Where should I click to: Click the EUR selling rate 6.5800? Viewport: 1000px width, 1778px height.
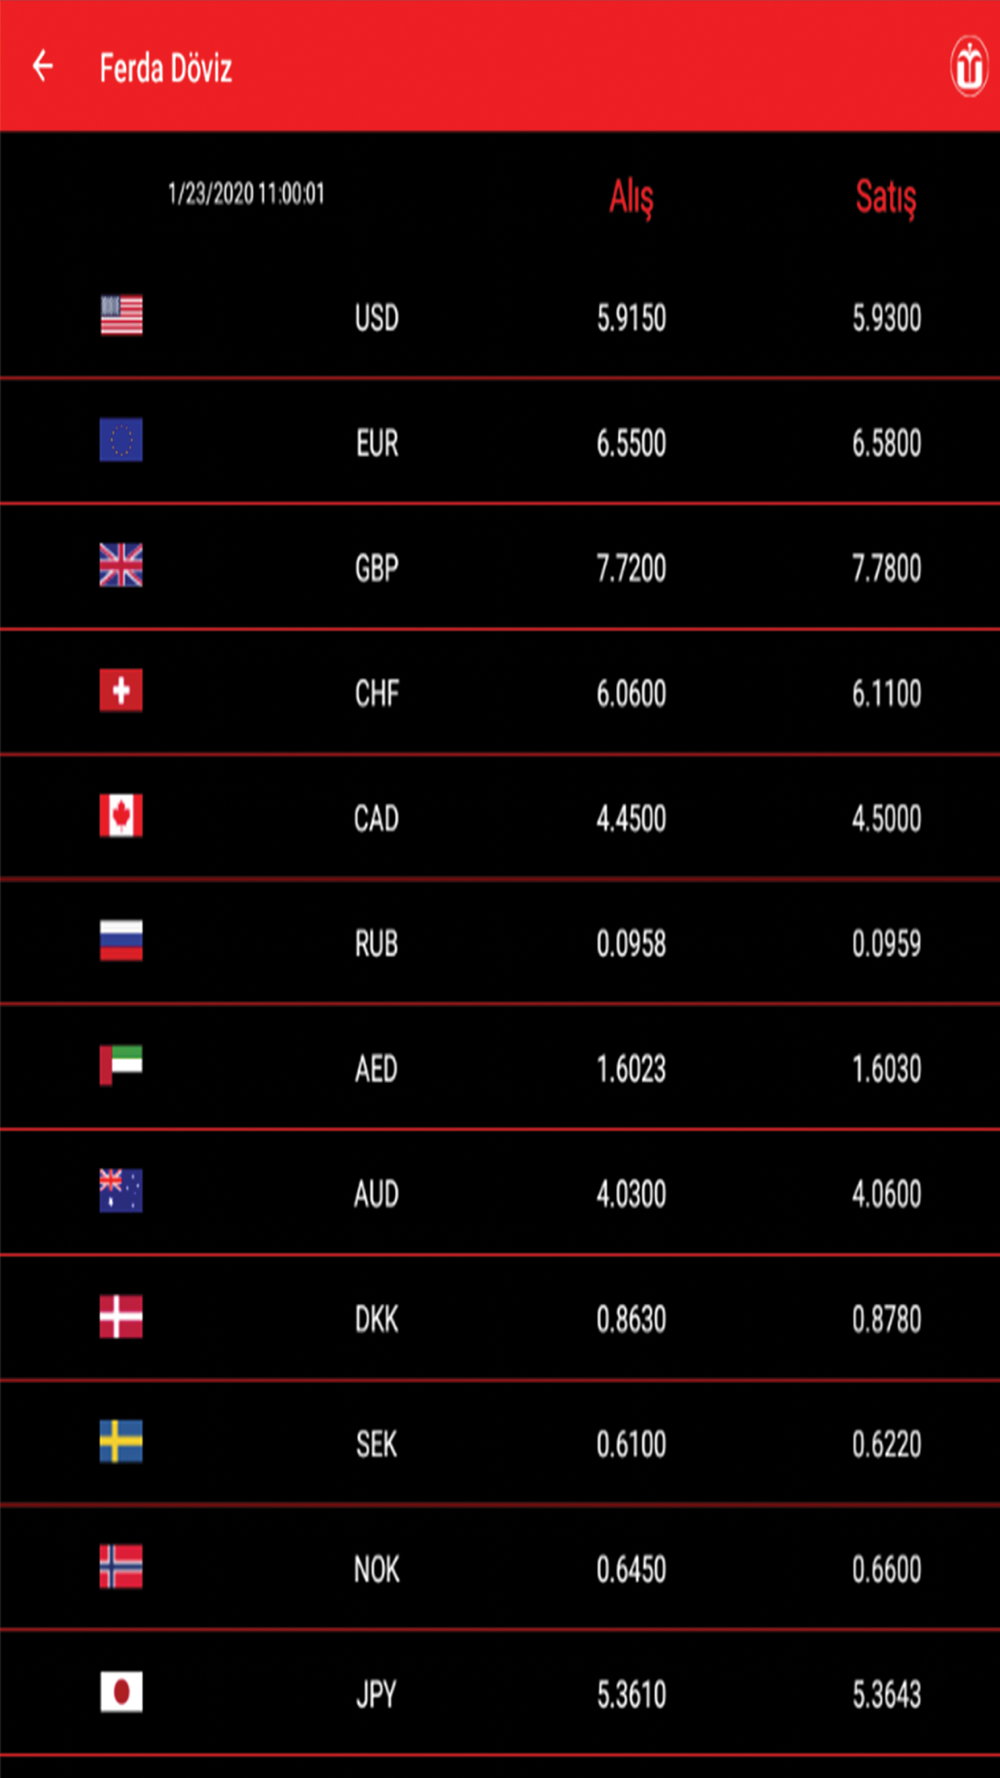(887, 443)
